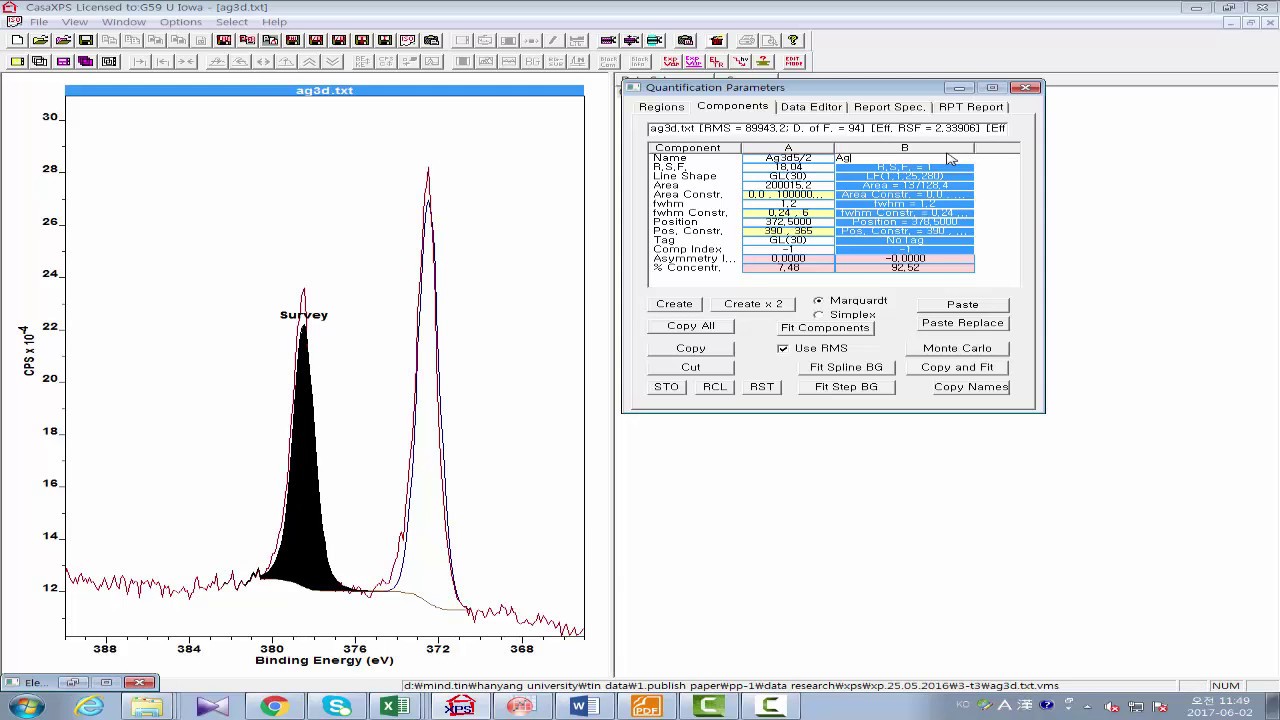
Task: Select the Simplex fitting radio button
Action: tap(819, 315)
